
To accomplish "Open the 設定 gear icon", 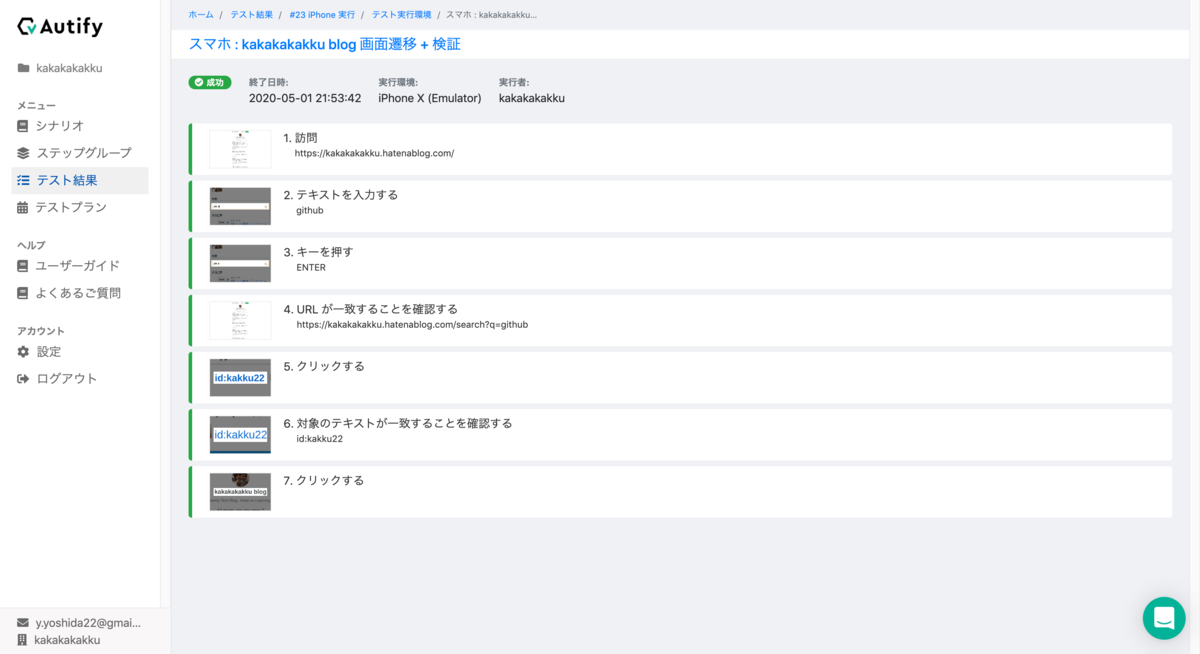I will click(x=22, y=351).
